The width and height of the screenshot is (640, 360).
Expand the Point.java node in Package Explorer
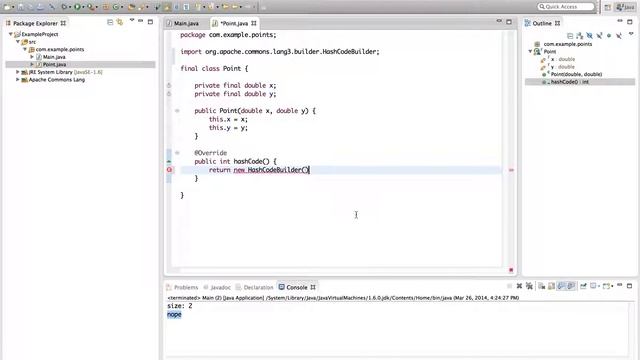(32, 64)
